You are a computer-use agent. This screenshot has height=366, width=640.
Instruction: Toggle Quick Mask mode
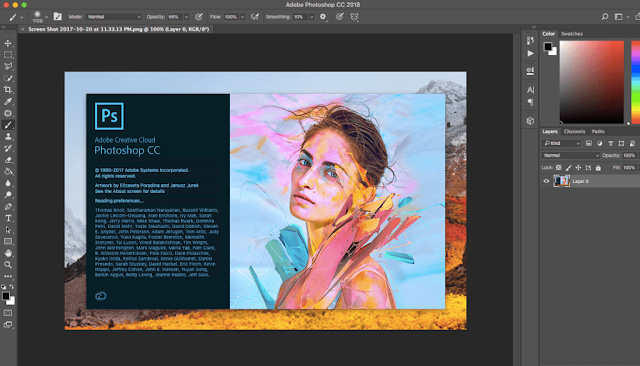(8, 313)
